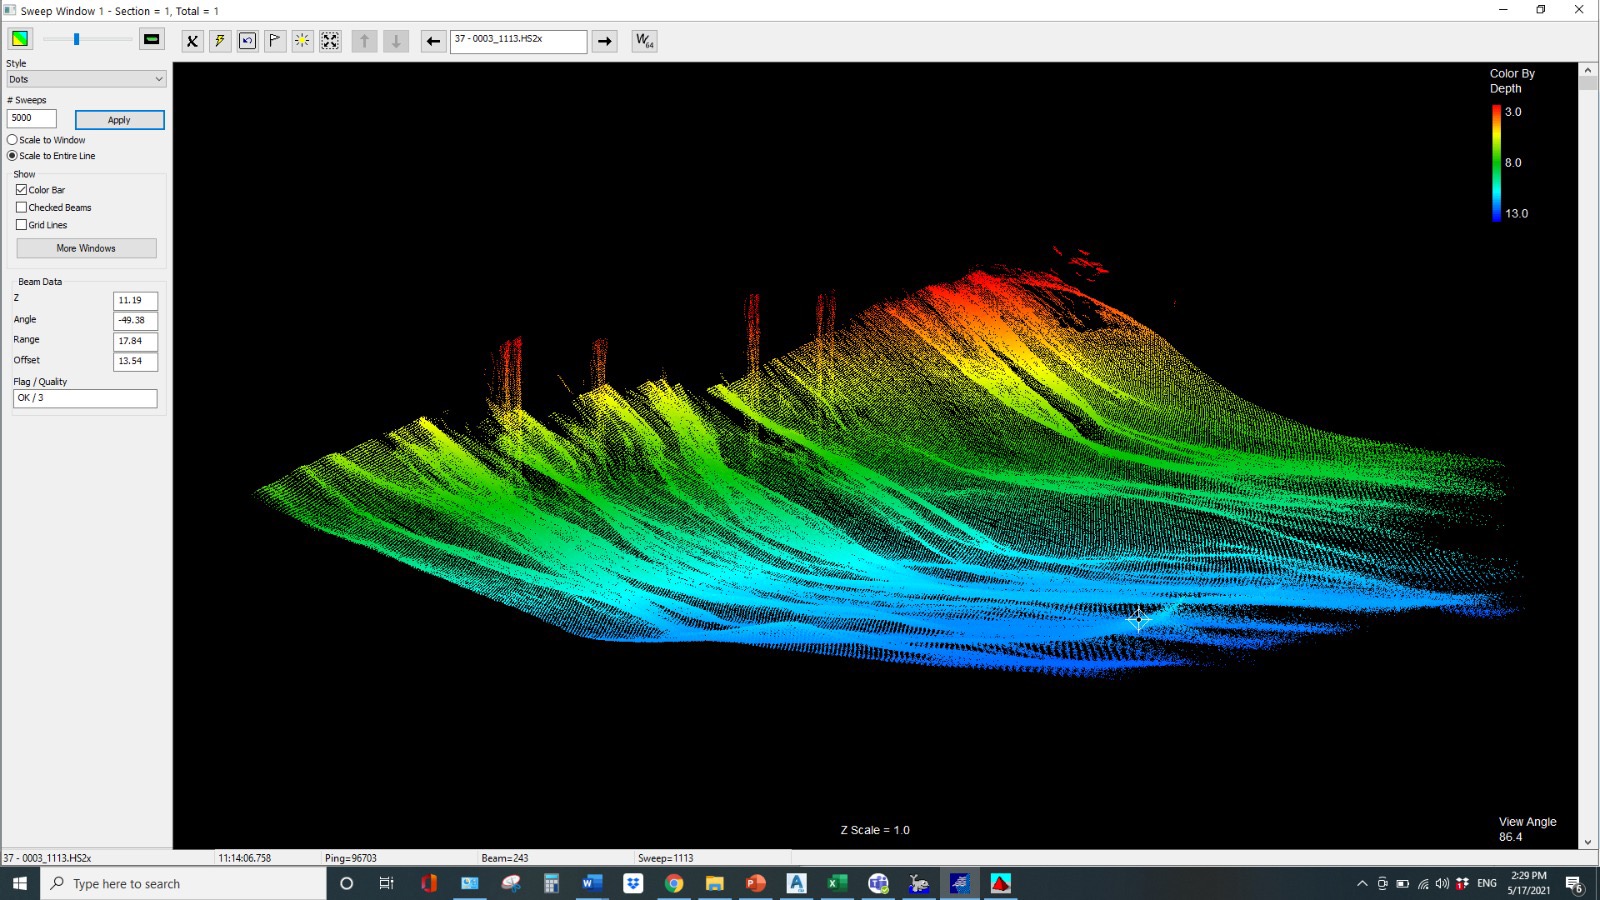Click the color palette icon in toolbar
Image resolution: width=1600 pixels, height=900 pixels.
tap(20, 39)
